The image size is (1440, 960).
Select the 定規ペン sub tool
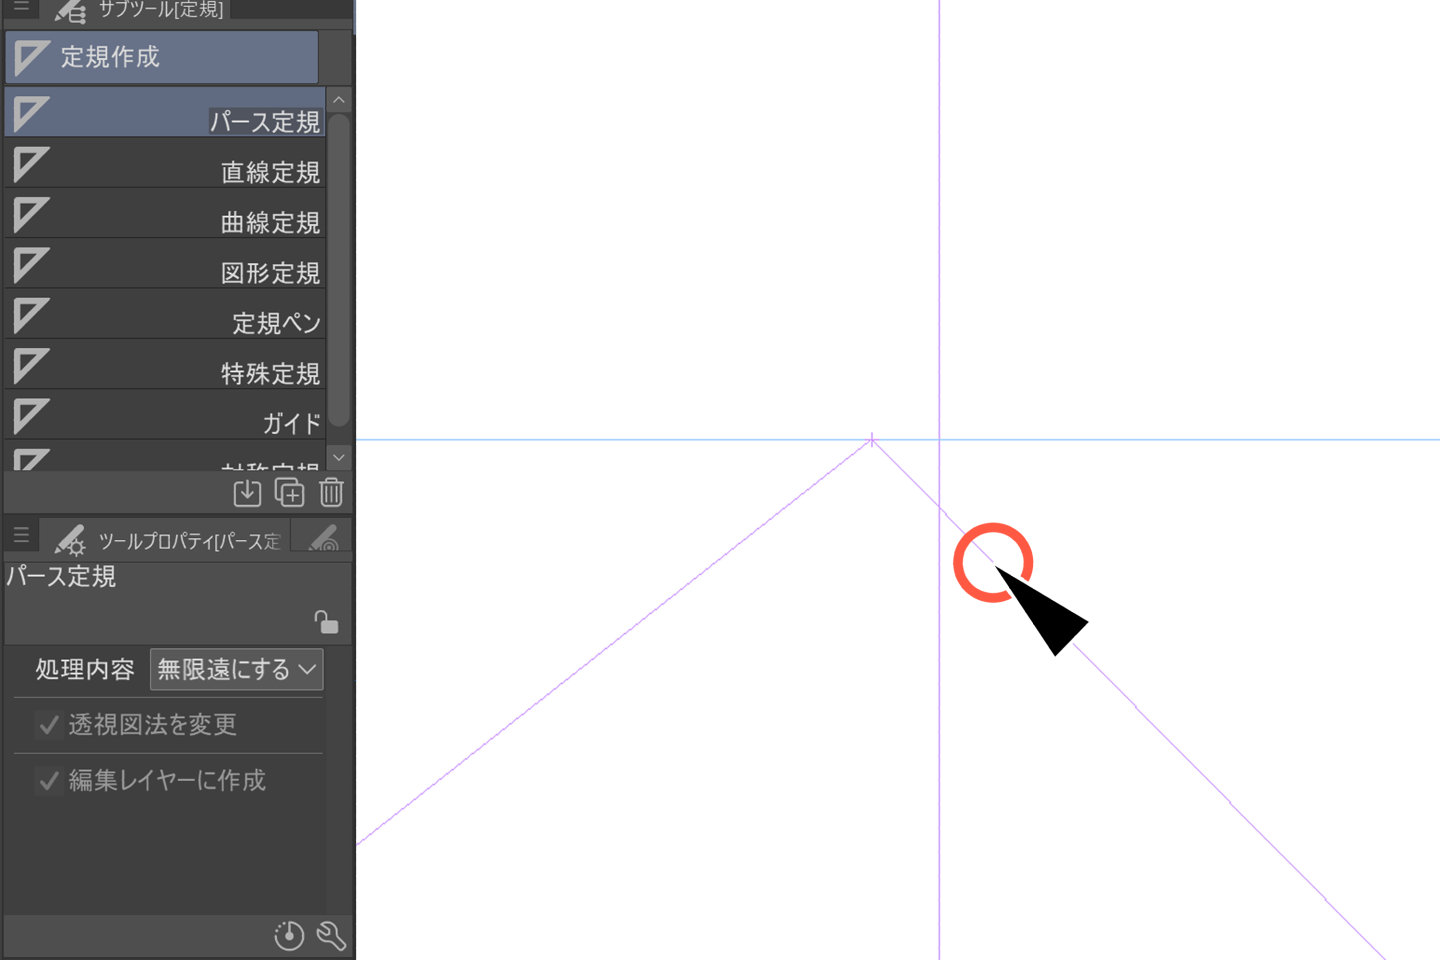point(165,314)
